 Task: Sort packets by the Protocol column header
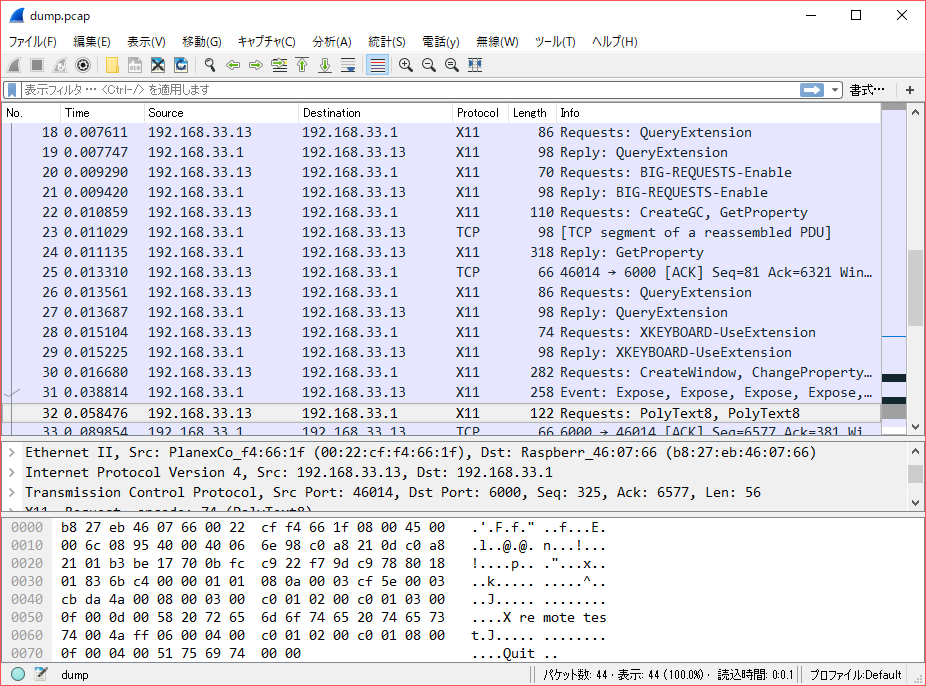click(478, 113)
